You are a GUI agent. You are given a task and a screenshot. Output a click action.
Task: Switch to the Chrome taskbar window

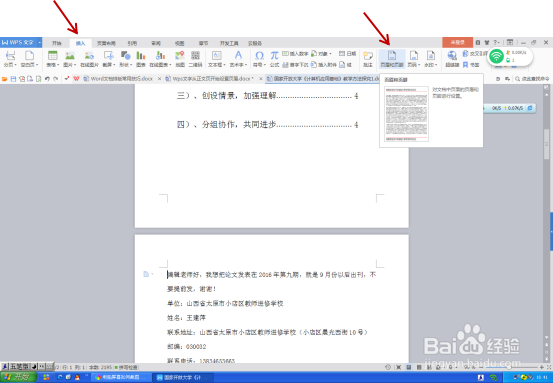(x=122, y=377)
